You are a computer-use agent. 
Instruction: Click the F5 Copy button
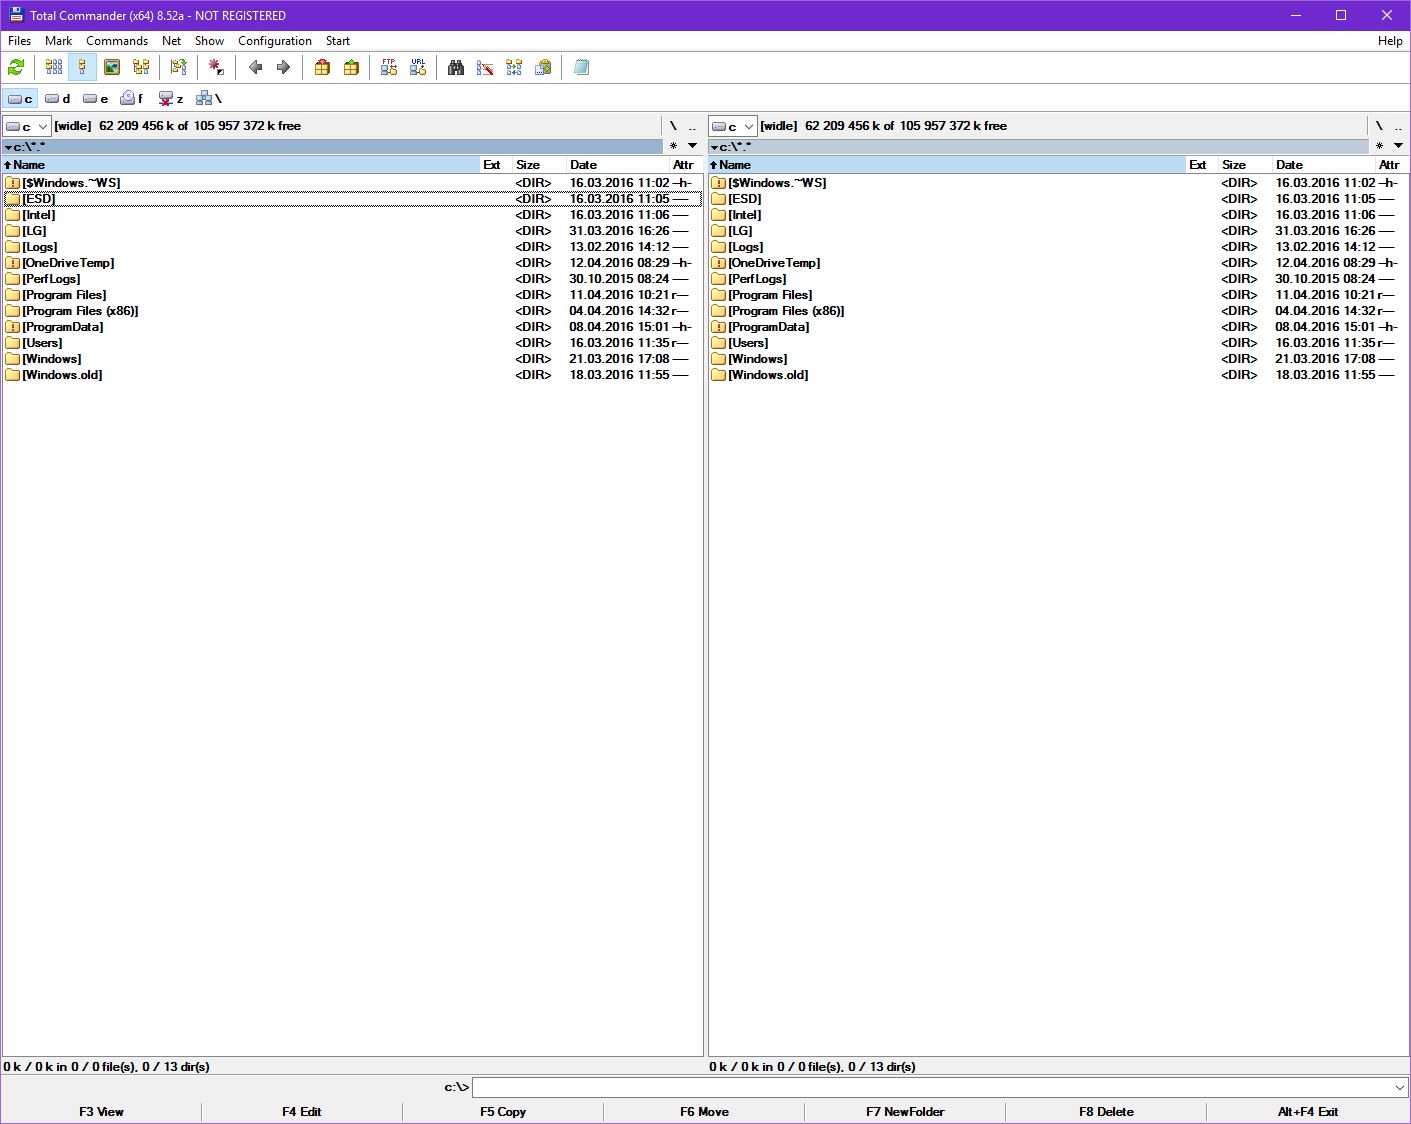503,1111
